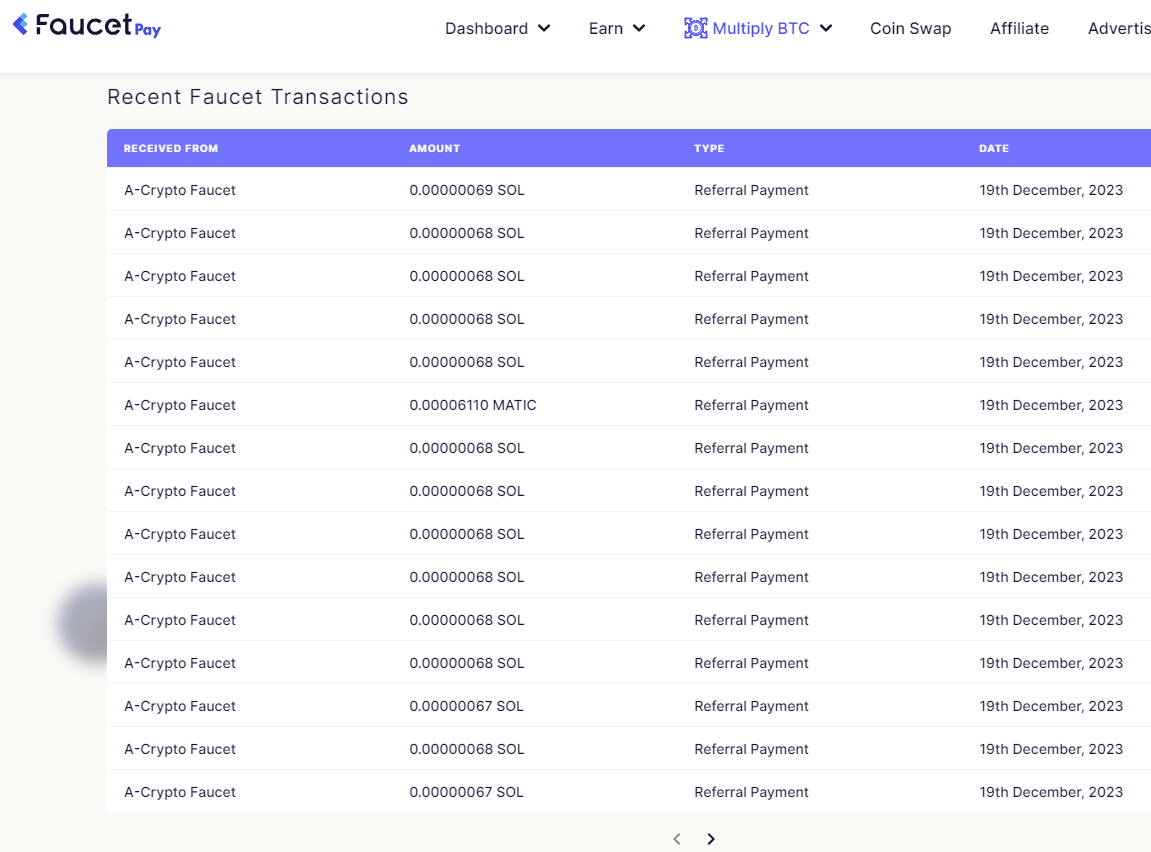Select the 0.00000069 SOL amount
This screenshot has height=852, width=1151.
(466, 190)
